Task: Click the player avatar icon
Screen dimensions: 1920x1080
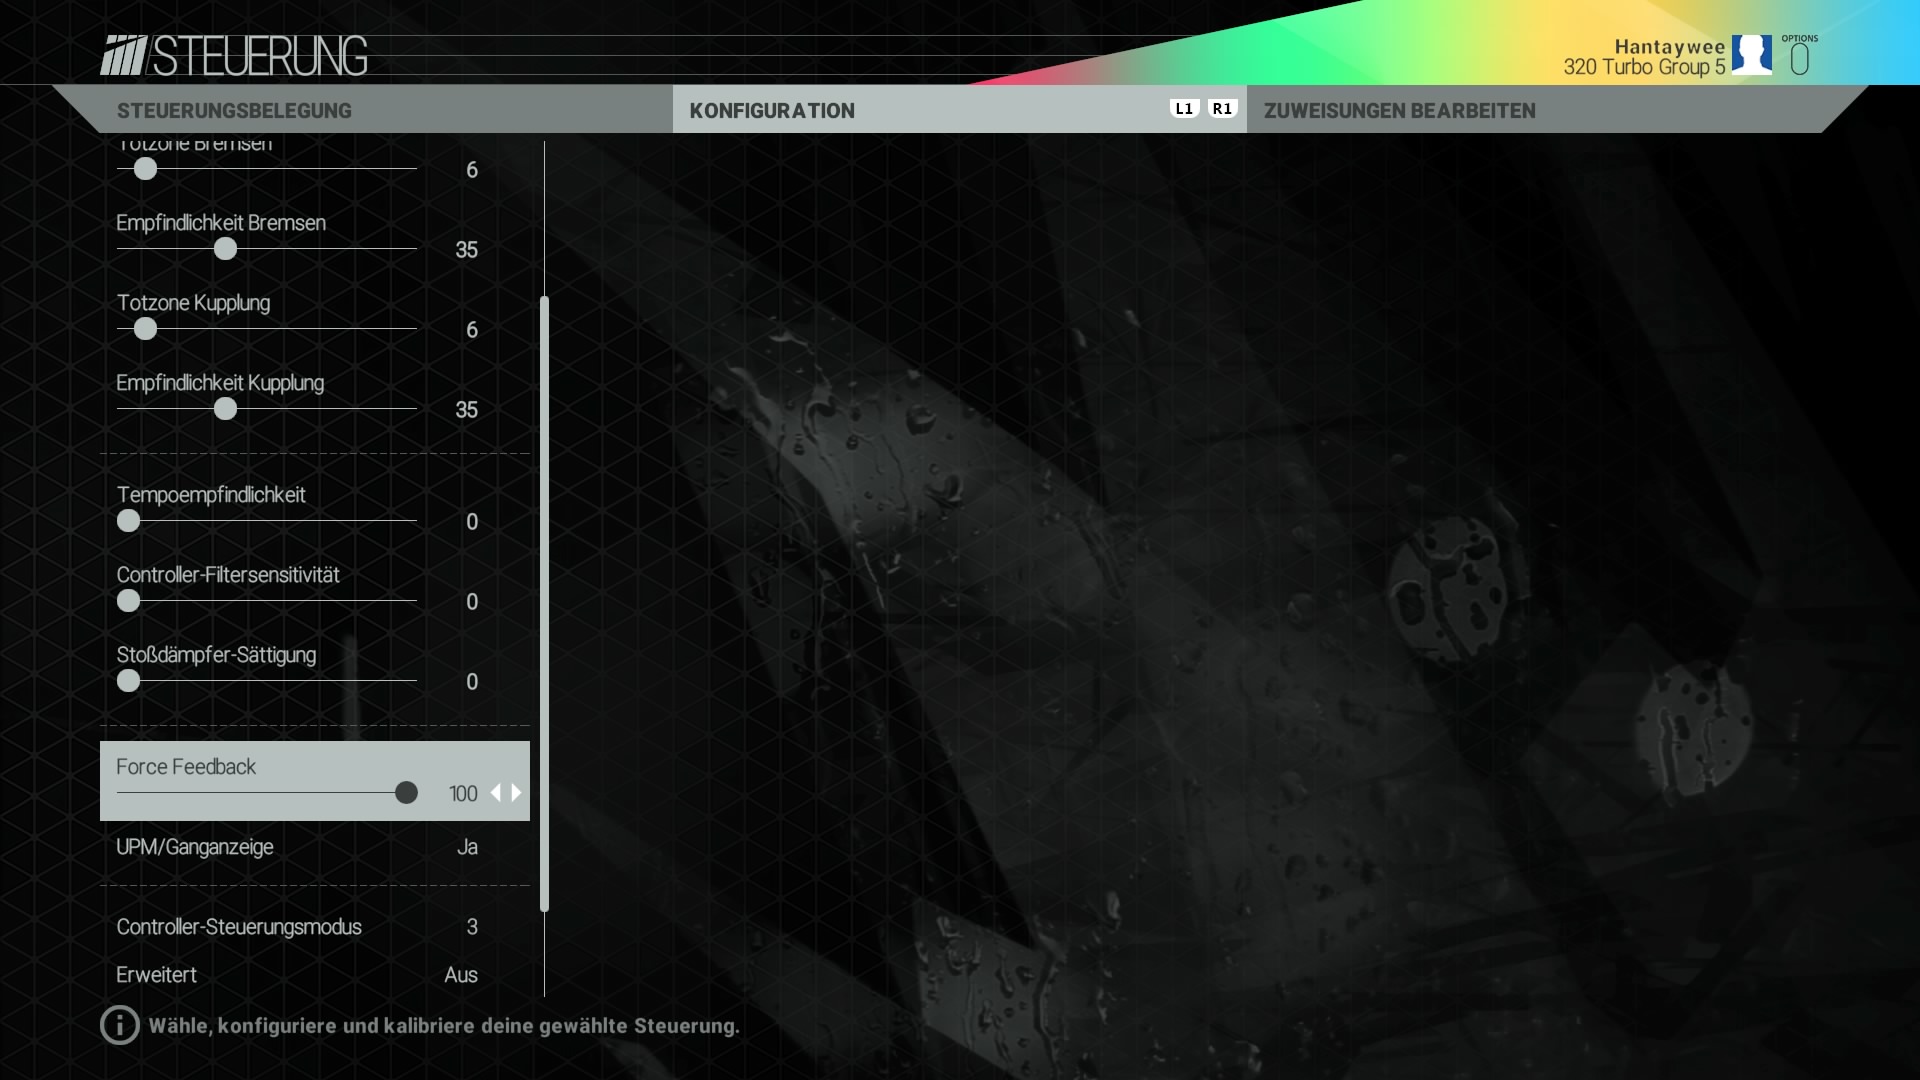Action: 1751,55
